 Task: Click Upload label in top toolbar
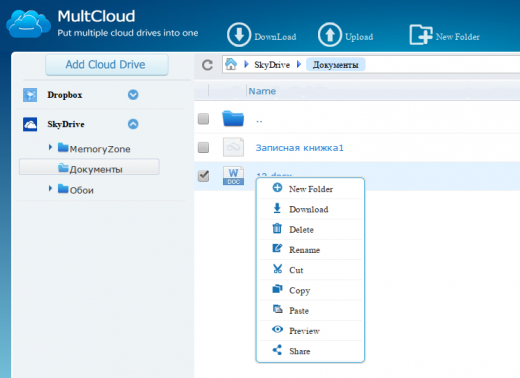tap(359, 37)
